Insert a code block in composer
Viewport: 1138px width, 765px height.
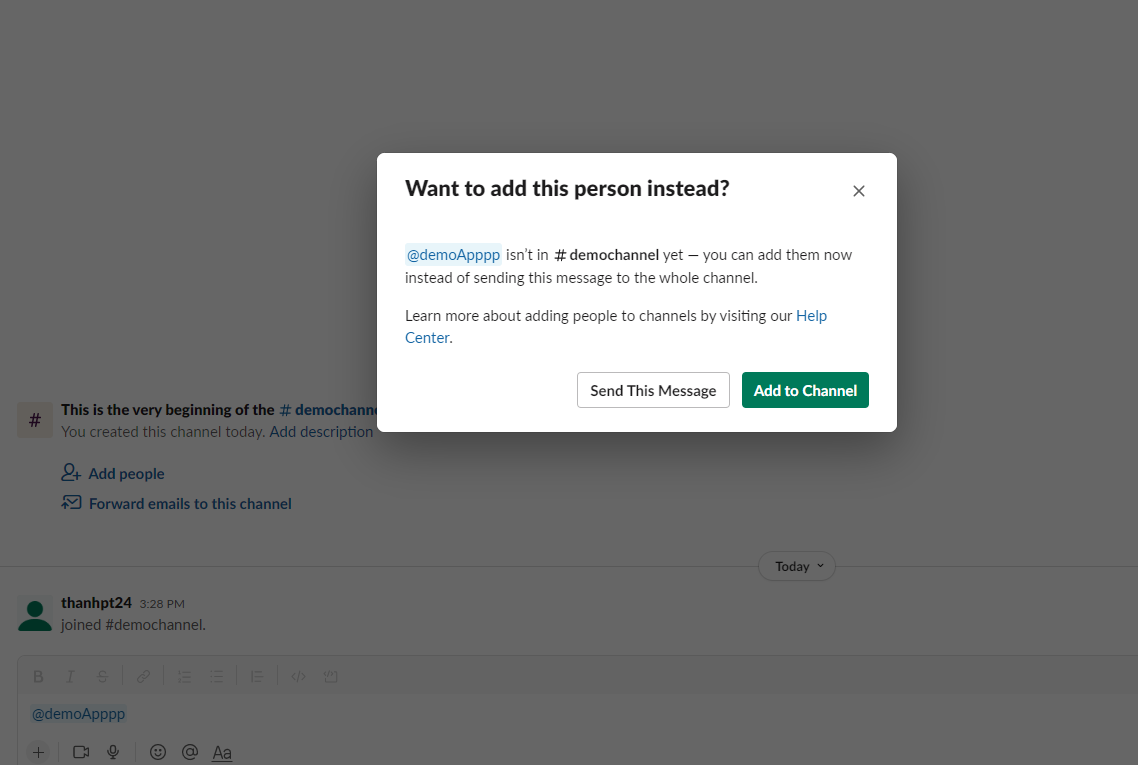pyautogui.click(x=330, y=676)
